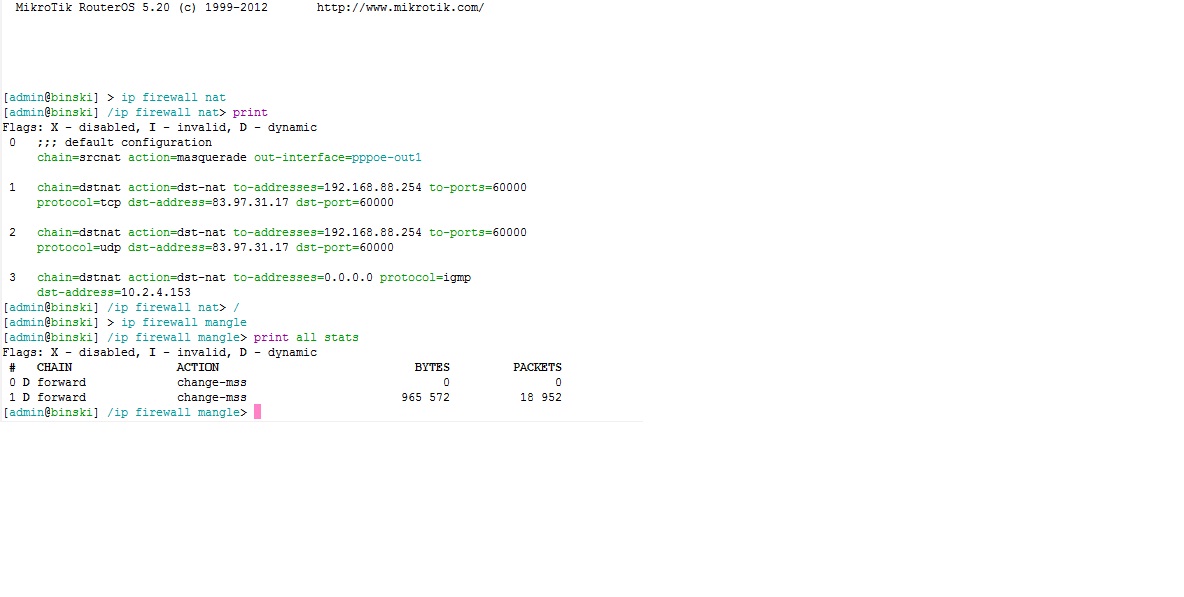Click protocol=igmp in NAT rule 3
Viewport: 1184px width, 597px height.
425,277
